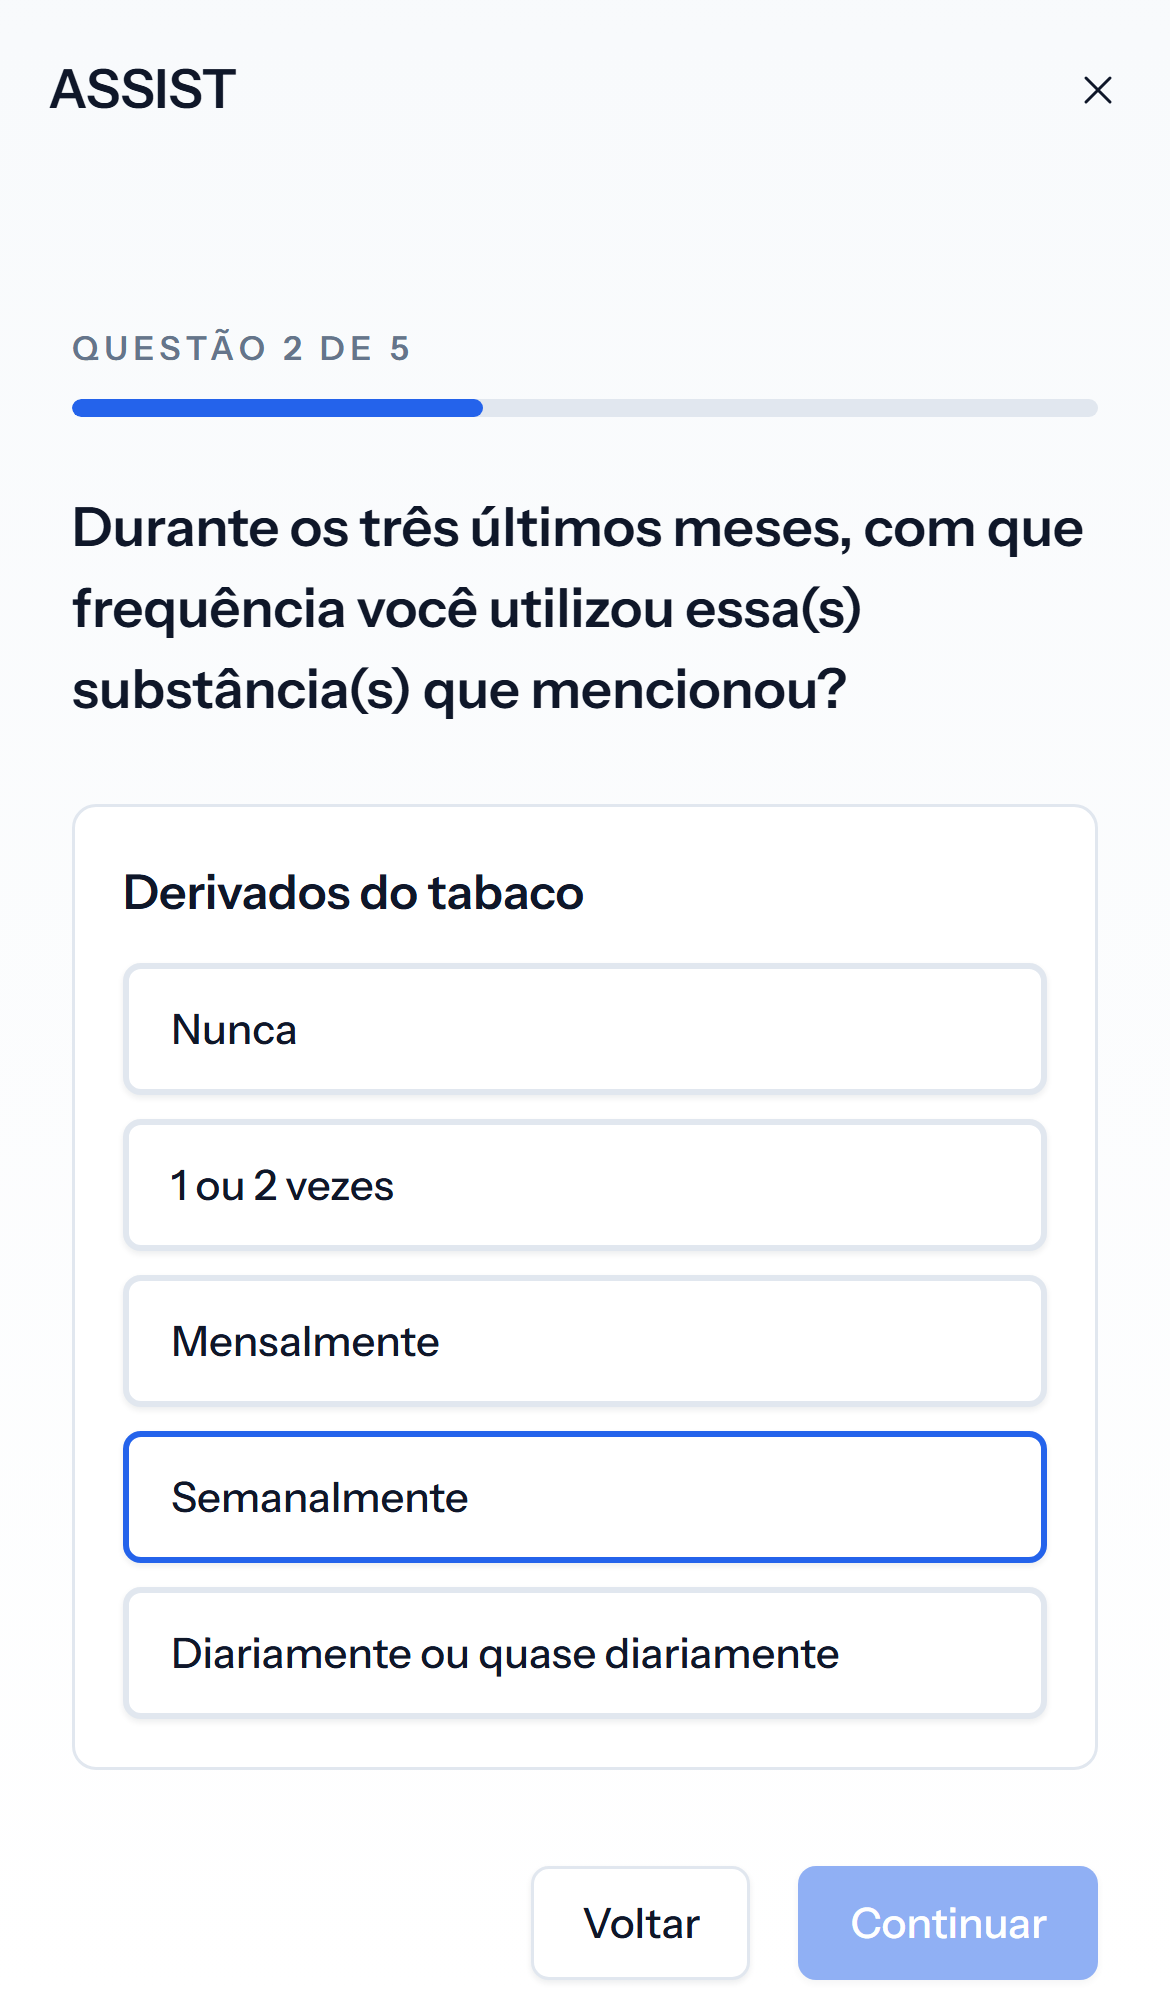Return to the previous question via Voltar
Viewport: 1170px width, 1992px height.
coord(640,1922)
